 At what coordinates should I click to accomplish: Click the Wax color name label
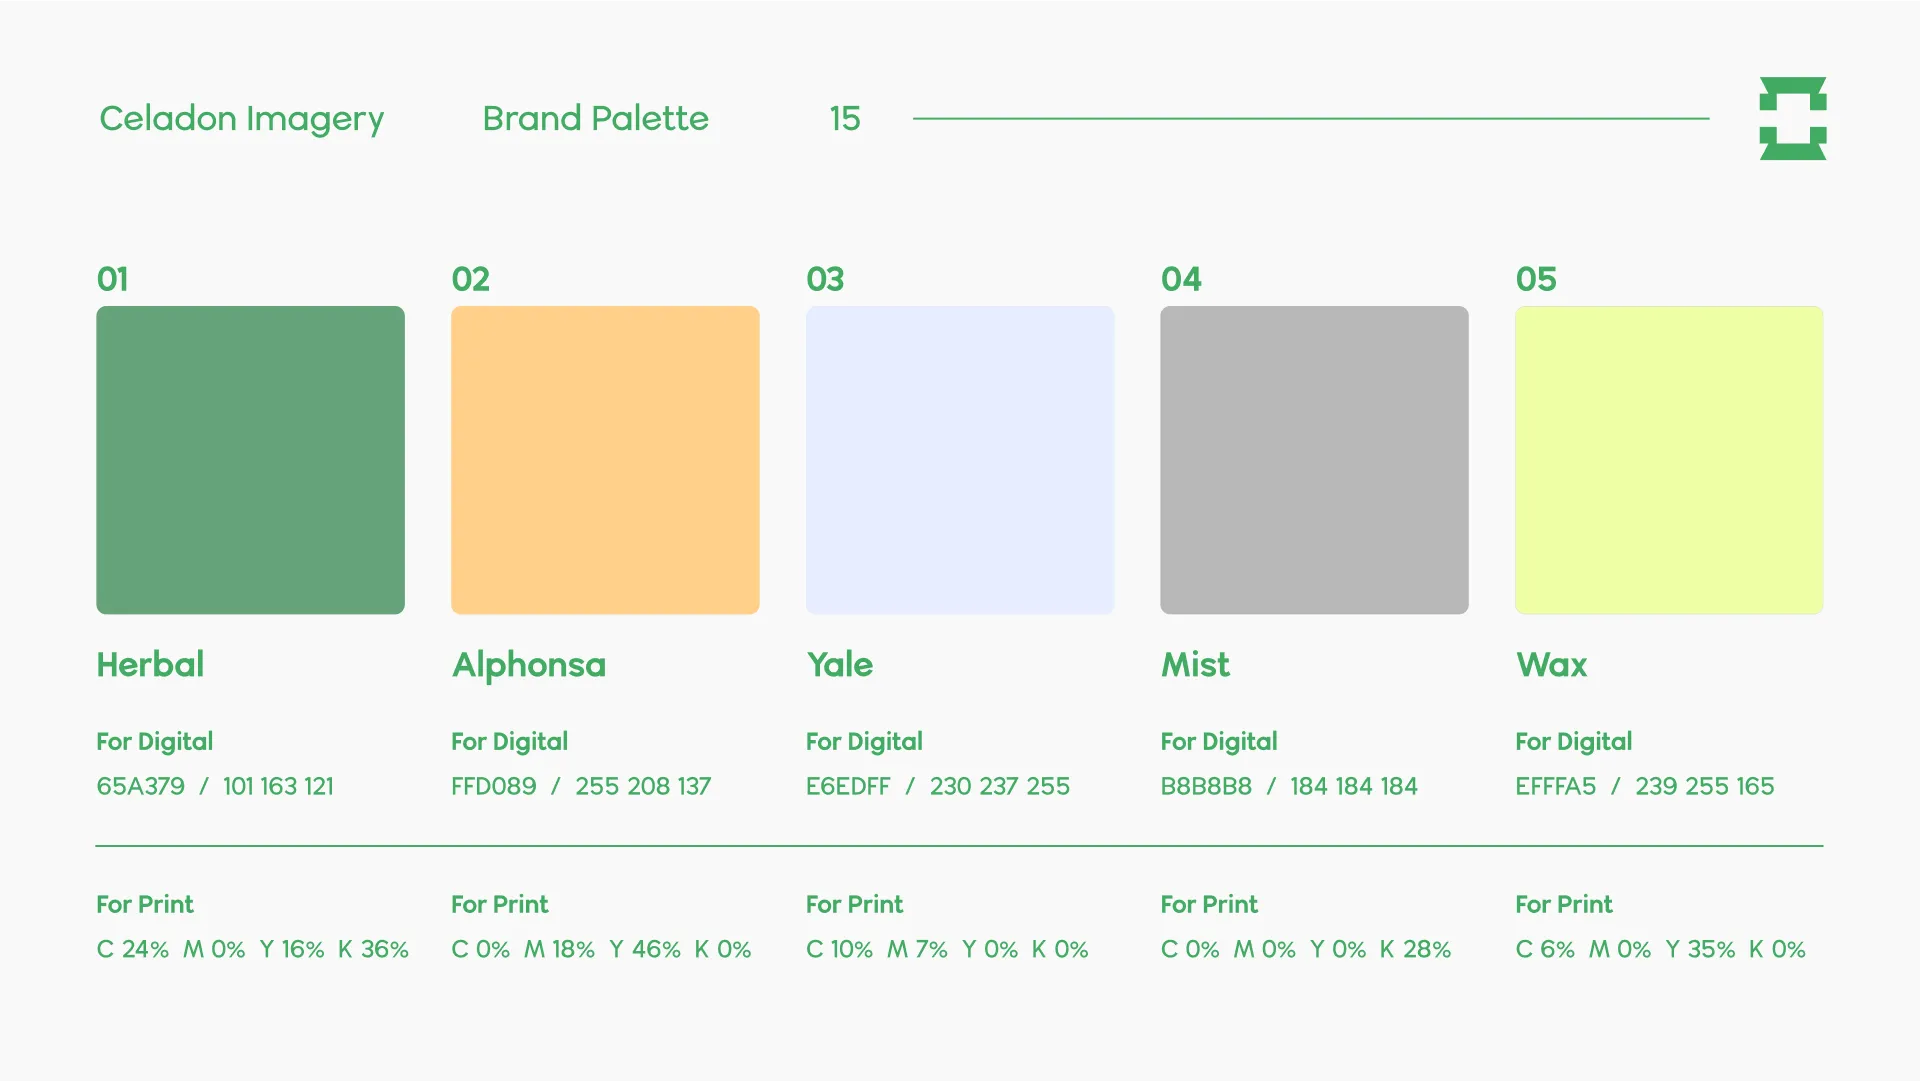[x=1552, y=665]
